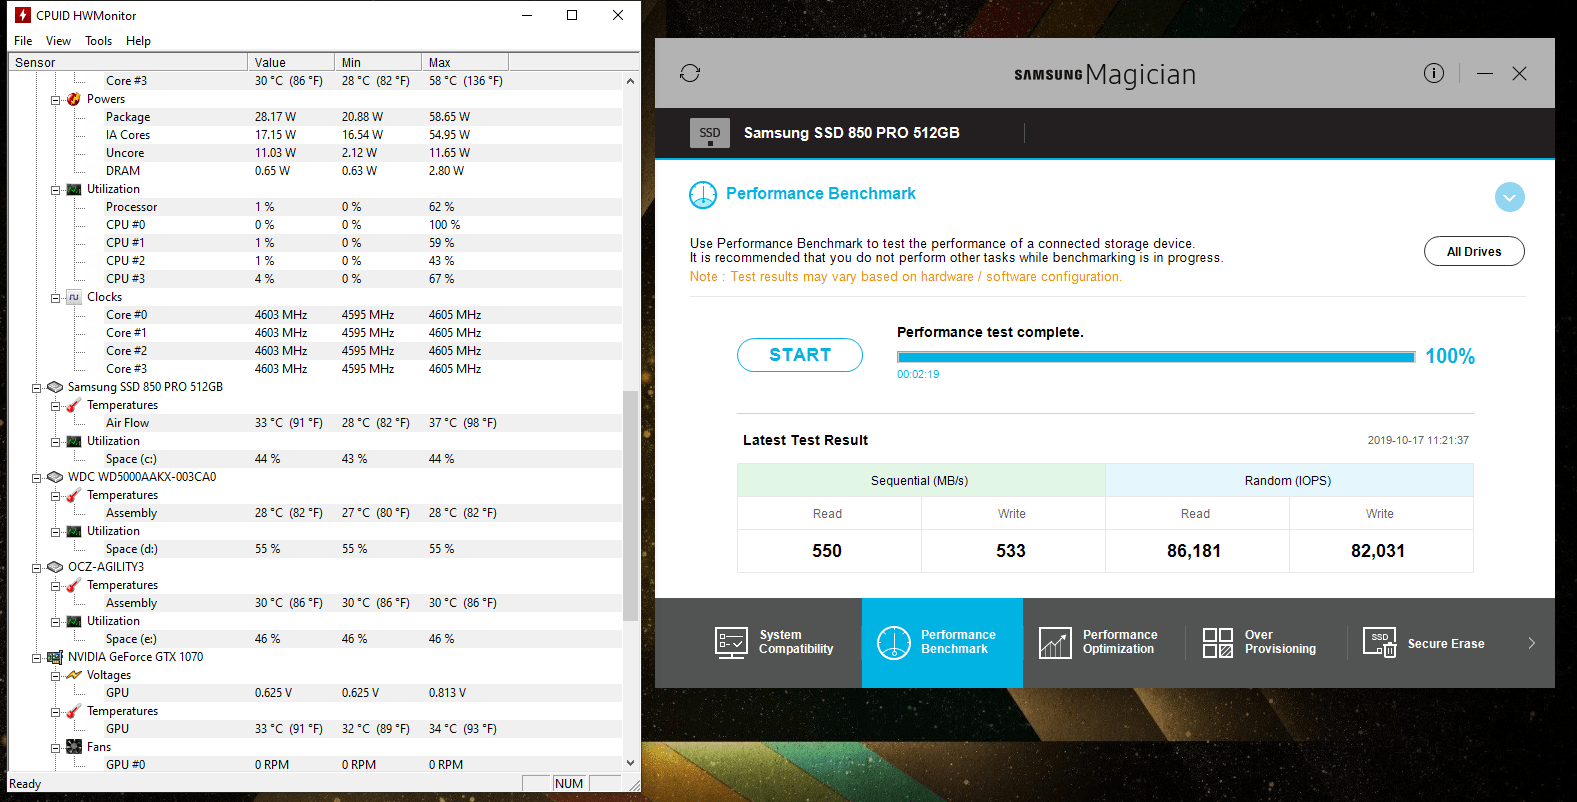This screenshot has width=1577, height=802.
Task: Click the Utilization icon under OCZ-AGILITY3
Action: [x=74, y=621]
